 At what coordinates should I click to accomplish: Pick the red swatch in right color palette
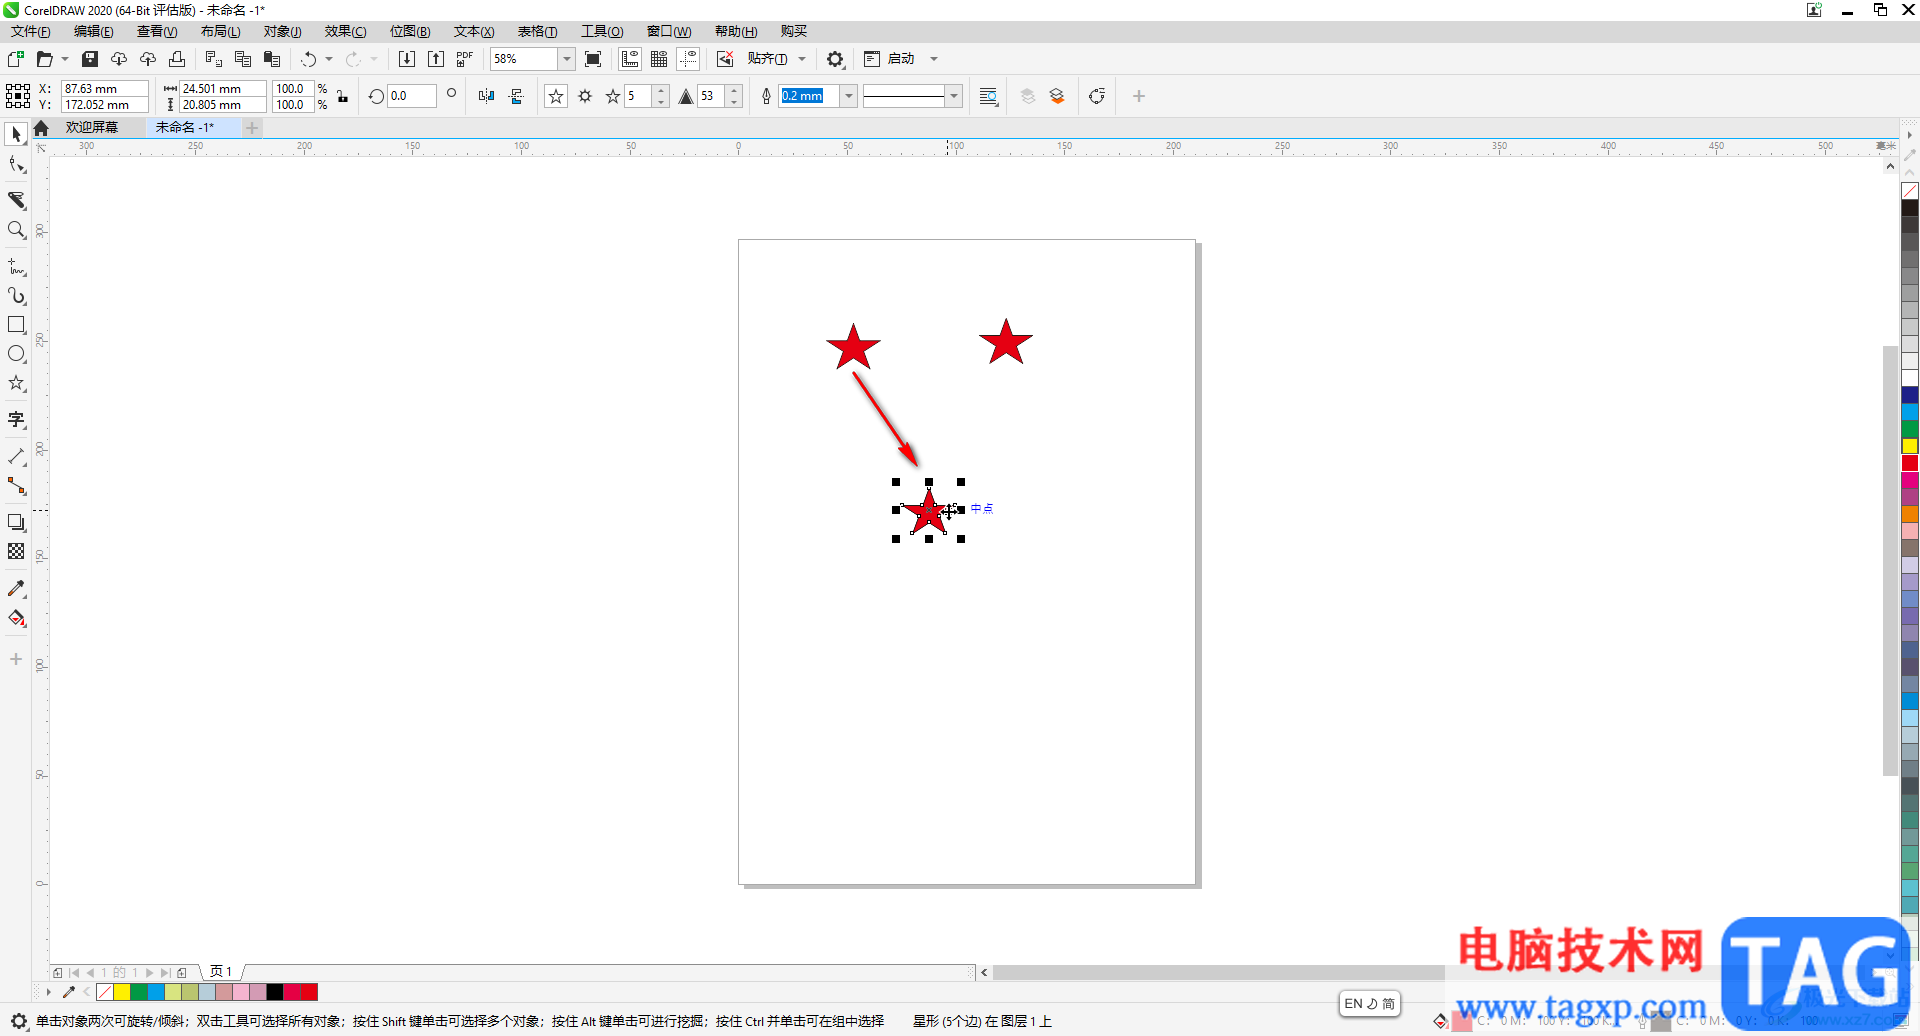(x=1910, y=463)
